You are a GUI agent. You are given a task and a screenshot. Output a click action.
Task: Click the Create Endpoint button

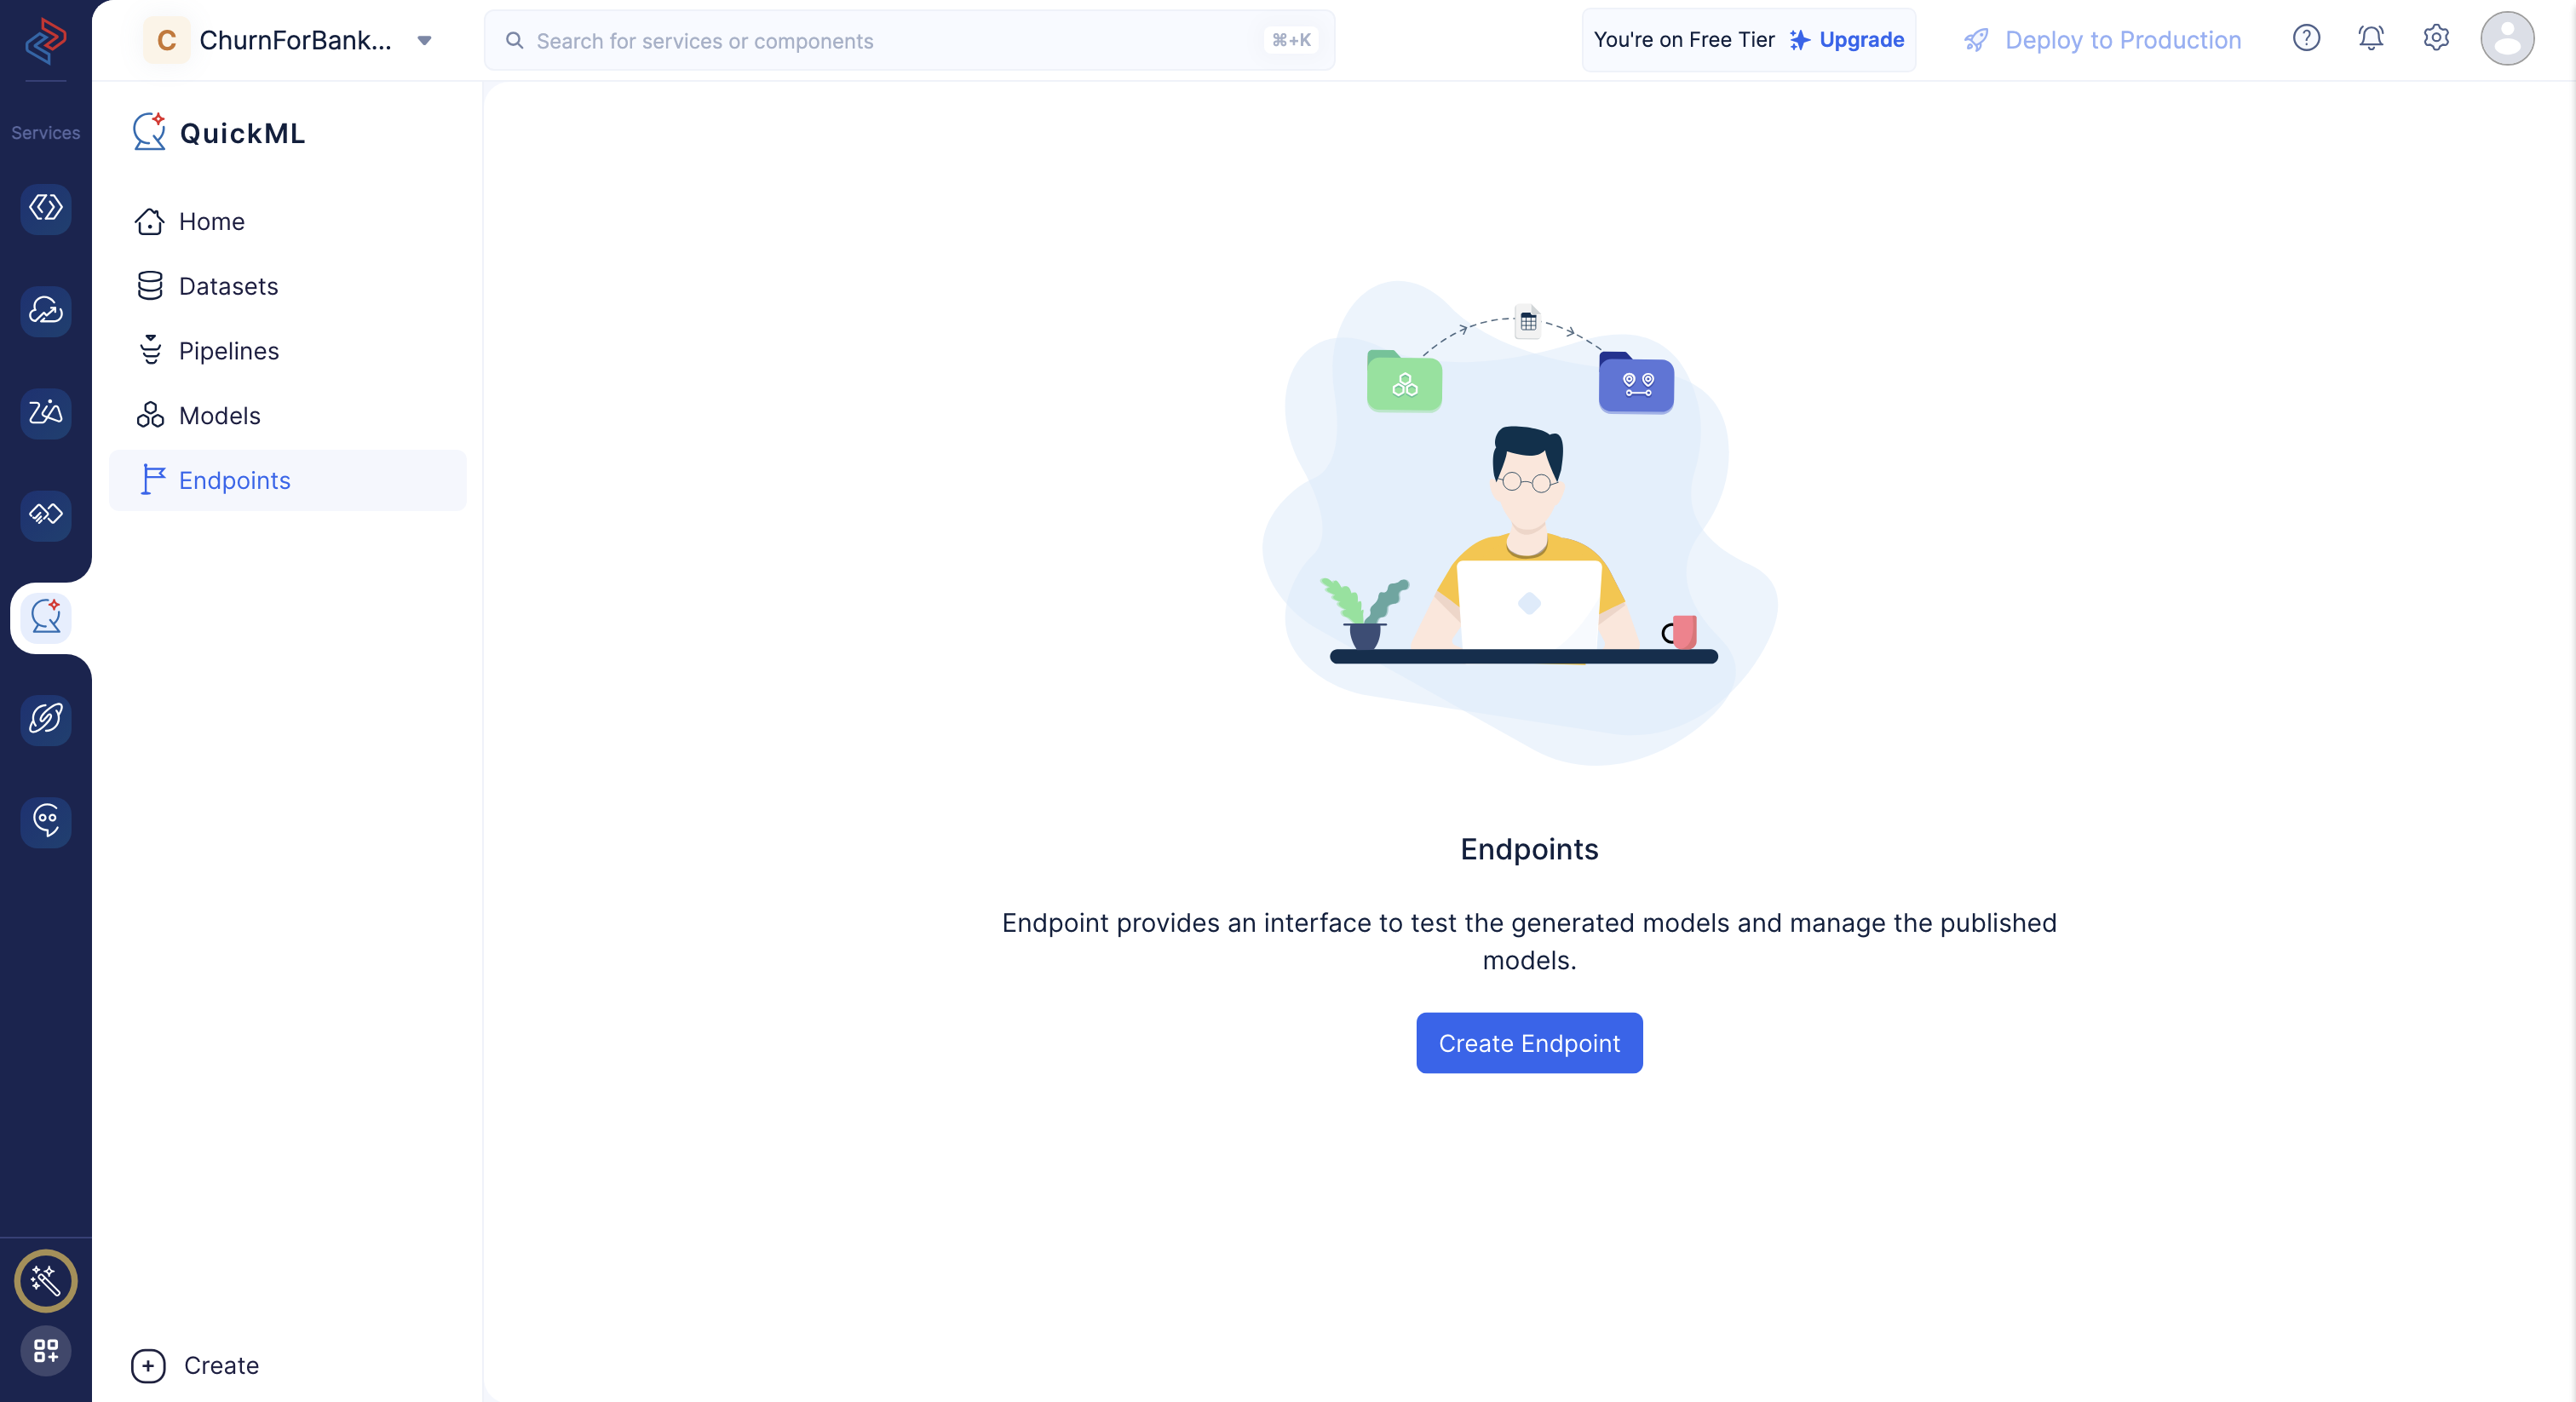click(1530, 1043)
